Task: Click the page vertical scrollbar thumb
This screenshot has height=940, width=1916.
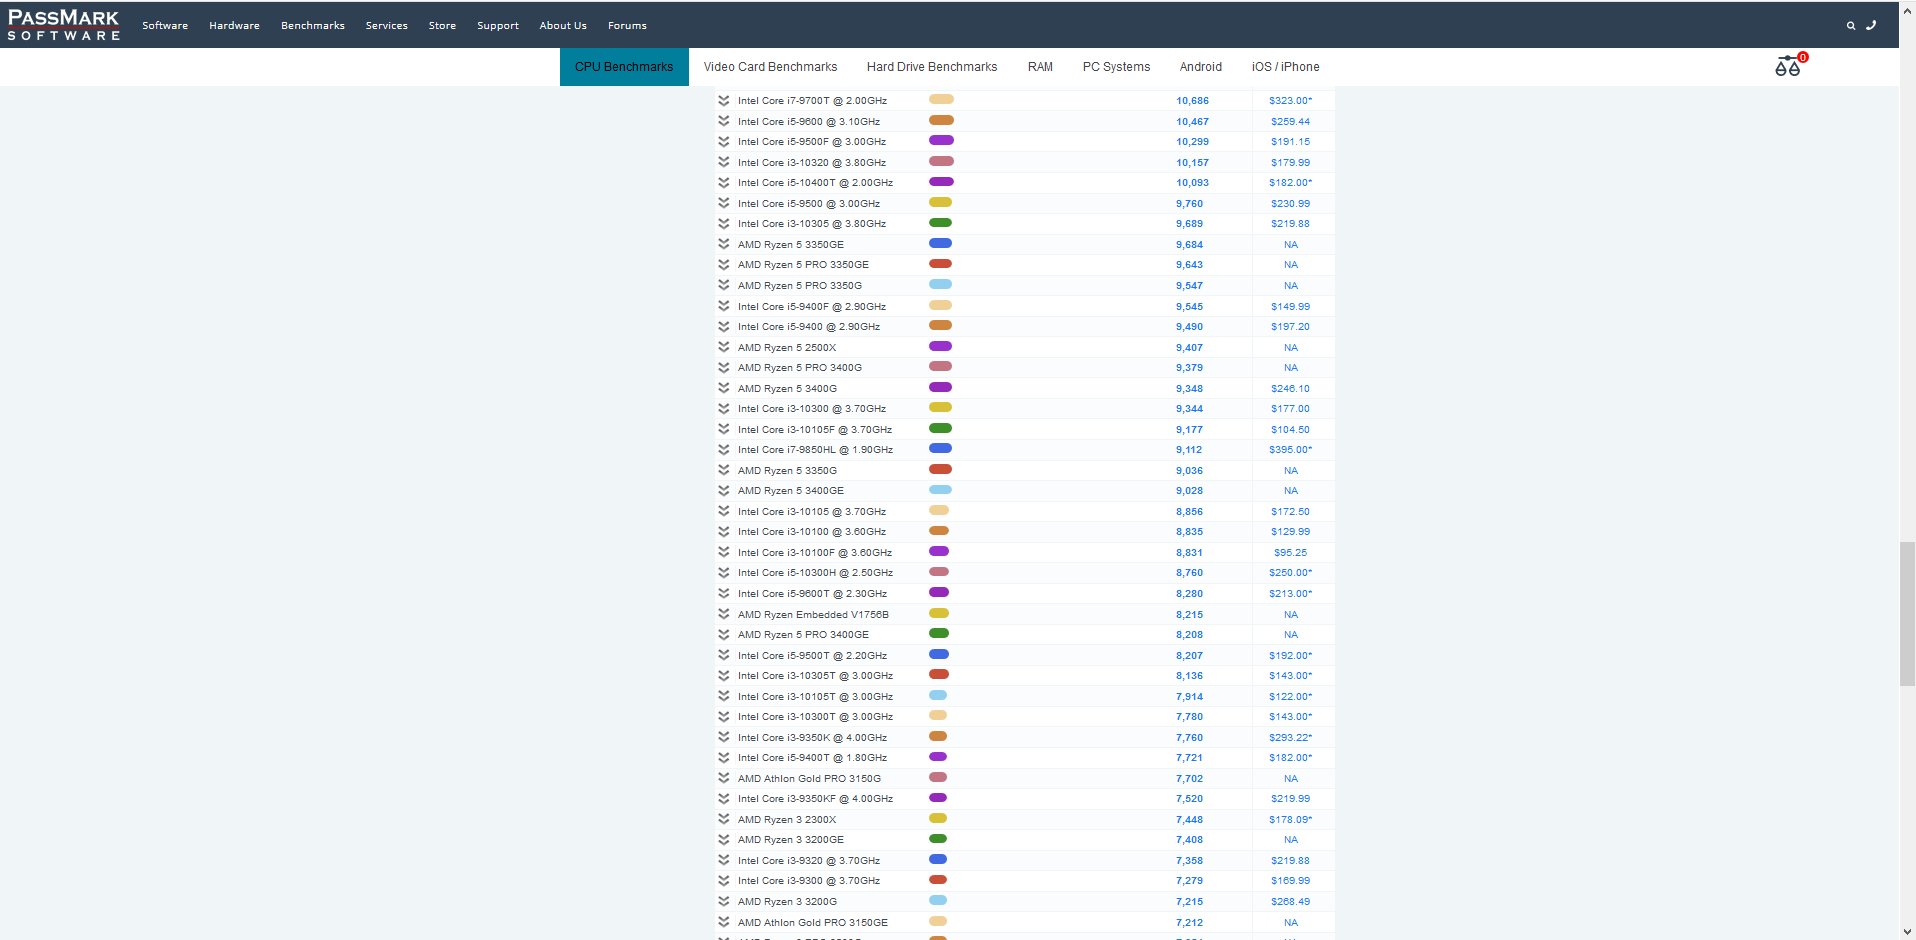Action: point(1907,613)
